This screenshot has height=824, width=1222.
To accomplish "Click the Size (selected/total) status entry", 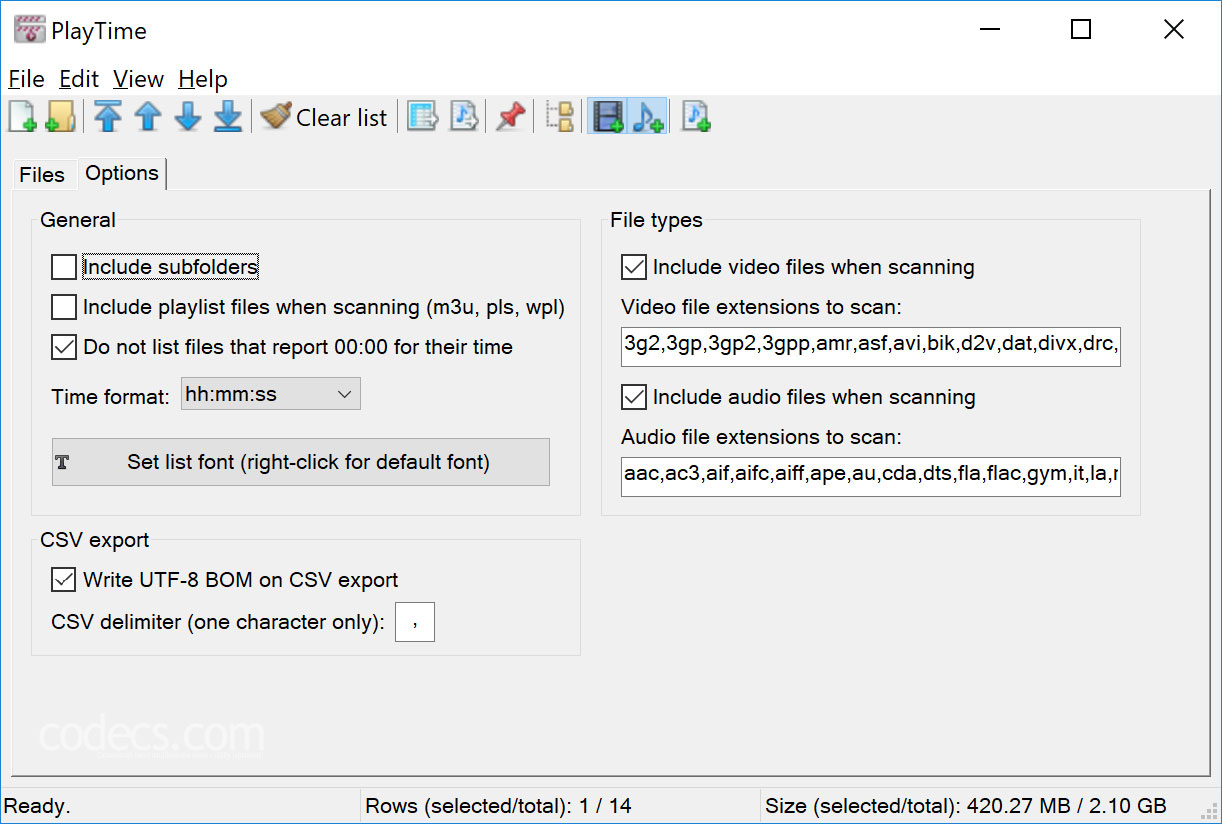I will point(966,805).
